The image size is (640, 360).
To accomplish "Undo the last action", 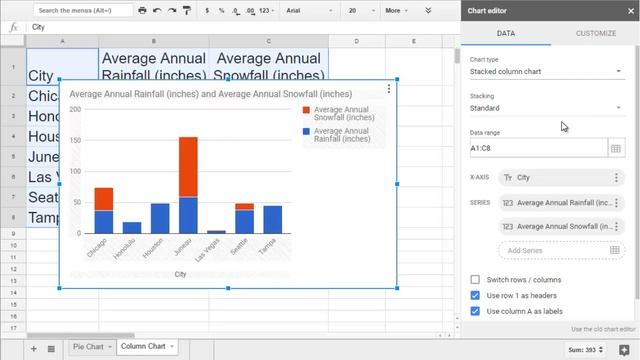I will tap(157, 11).
